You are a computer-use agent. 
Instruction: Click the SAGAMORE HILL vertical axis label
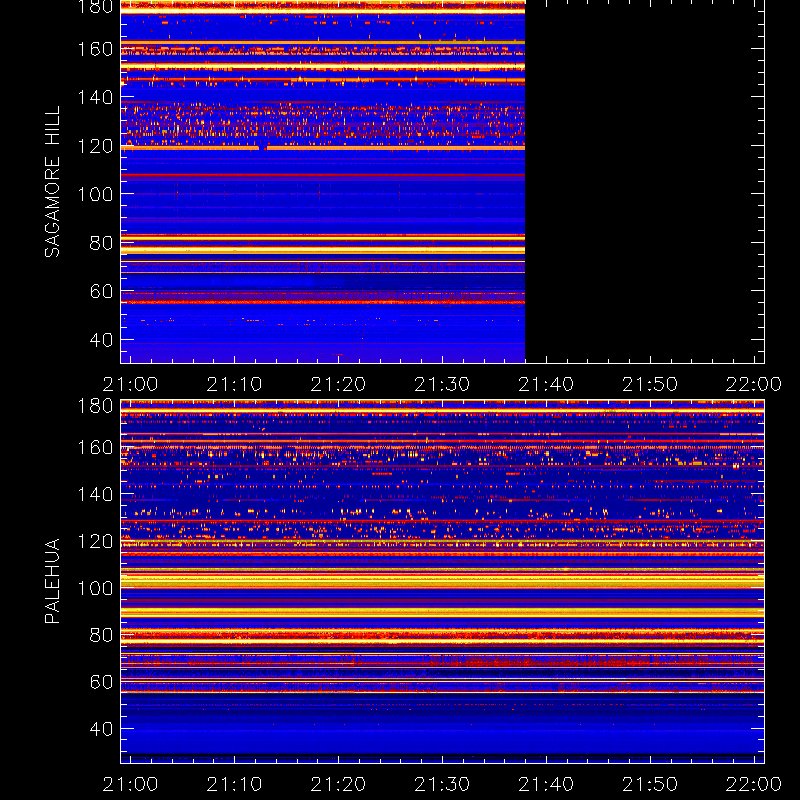[x=52, y=181]
